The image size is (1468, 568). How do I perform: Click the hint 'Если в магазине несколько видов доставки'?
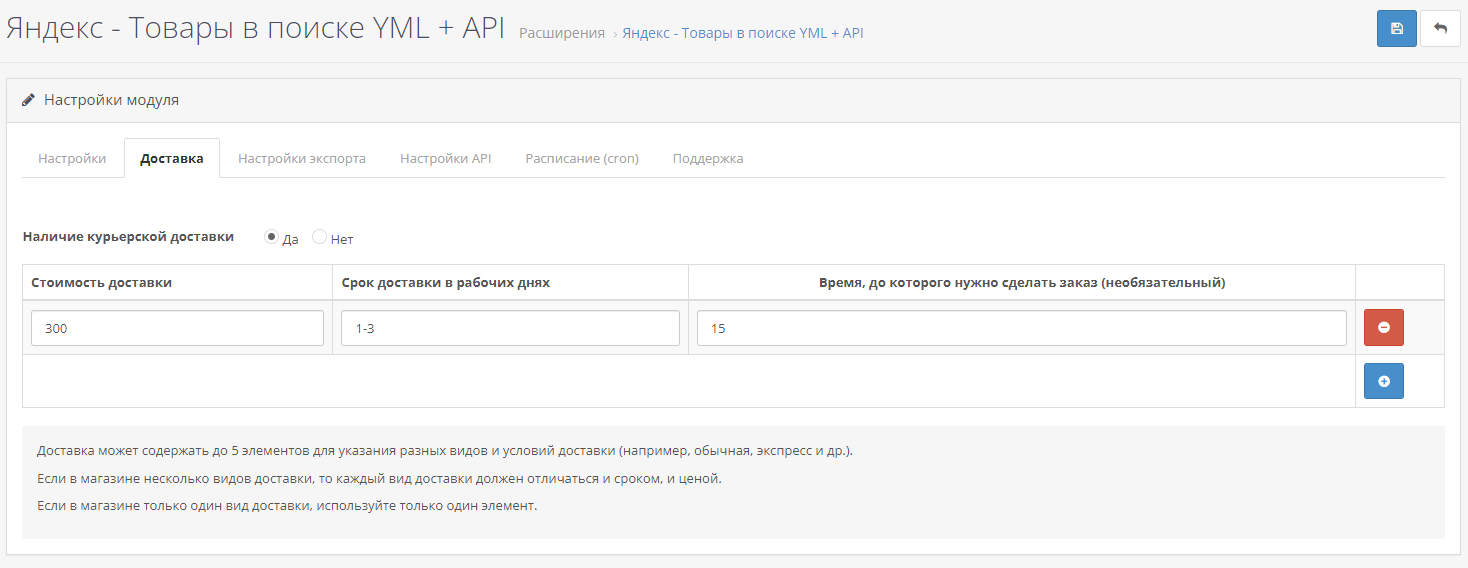[x=379, y=478]
